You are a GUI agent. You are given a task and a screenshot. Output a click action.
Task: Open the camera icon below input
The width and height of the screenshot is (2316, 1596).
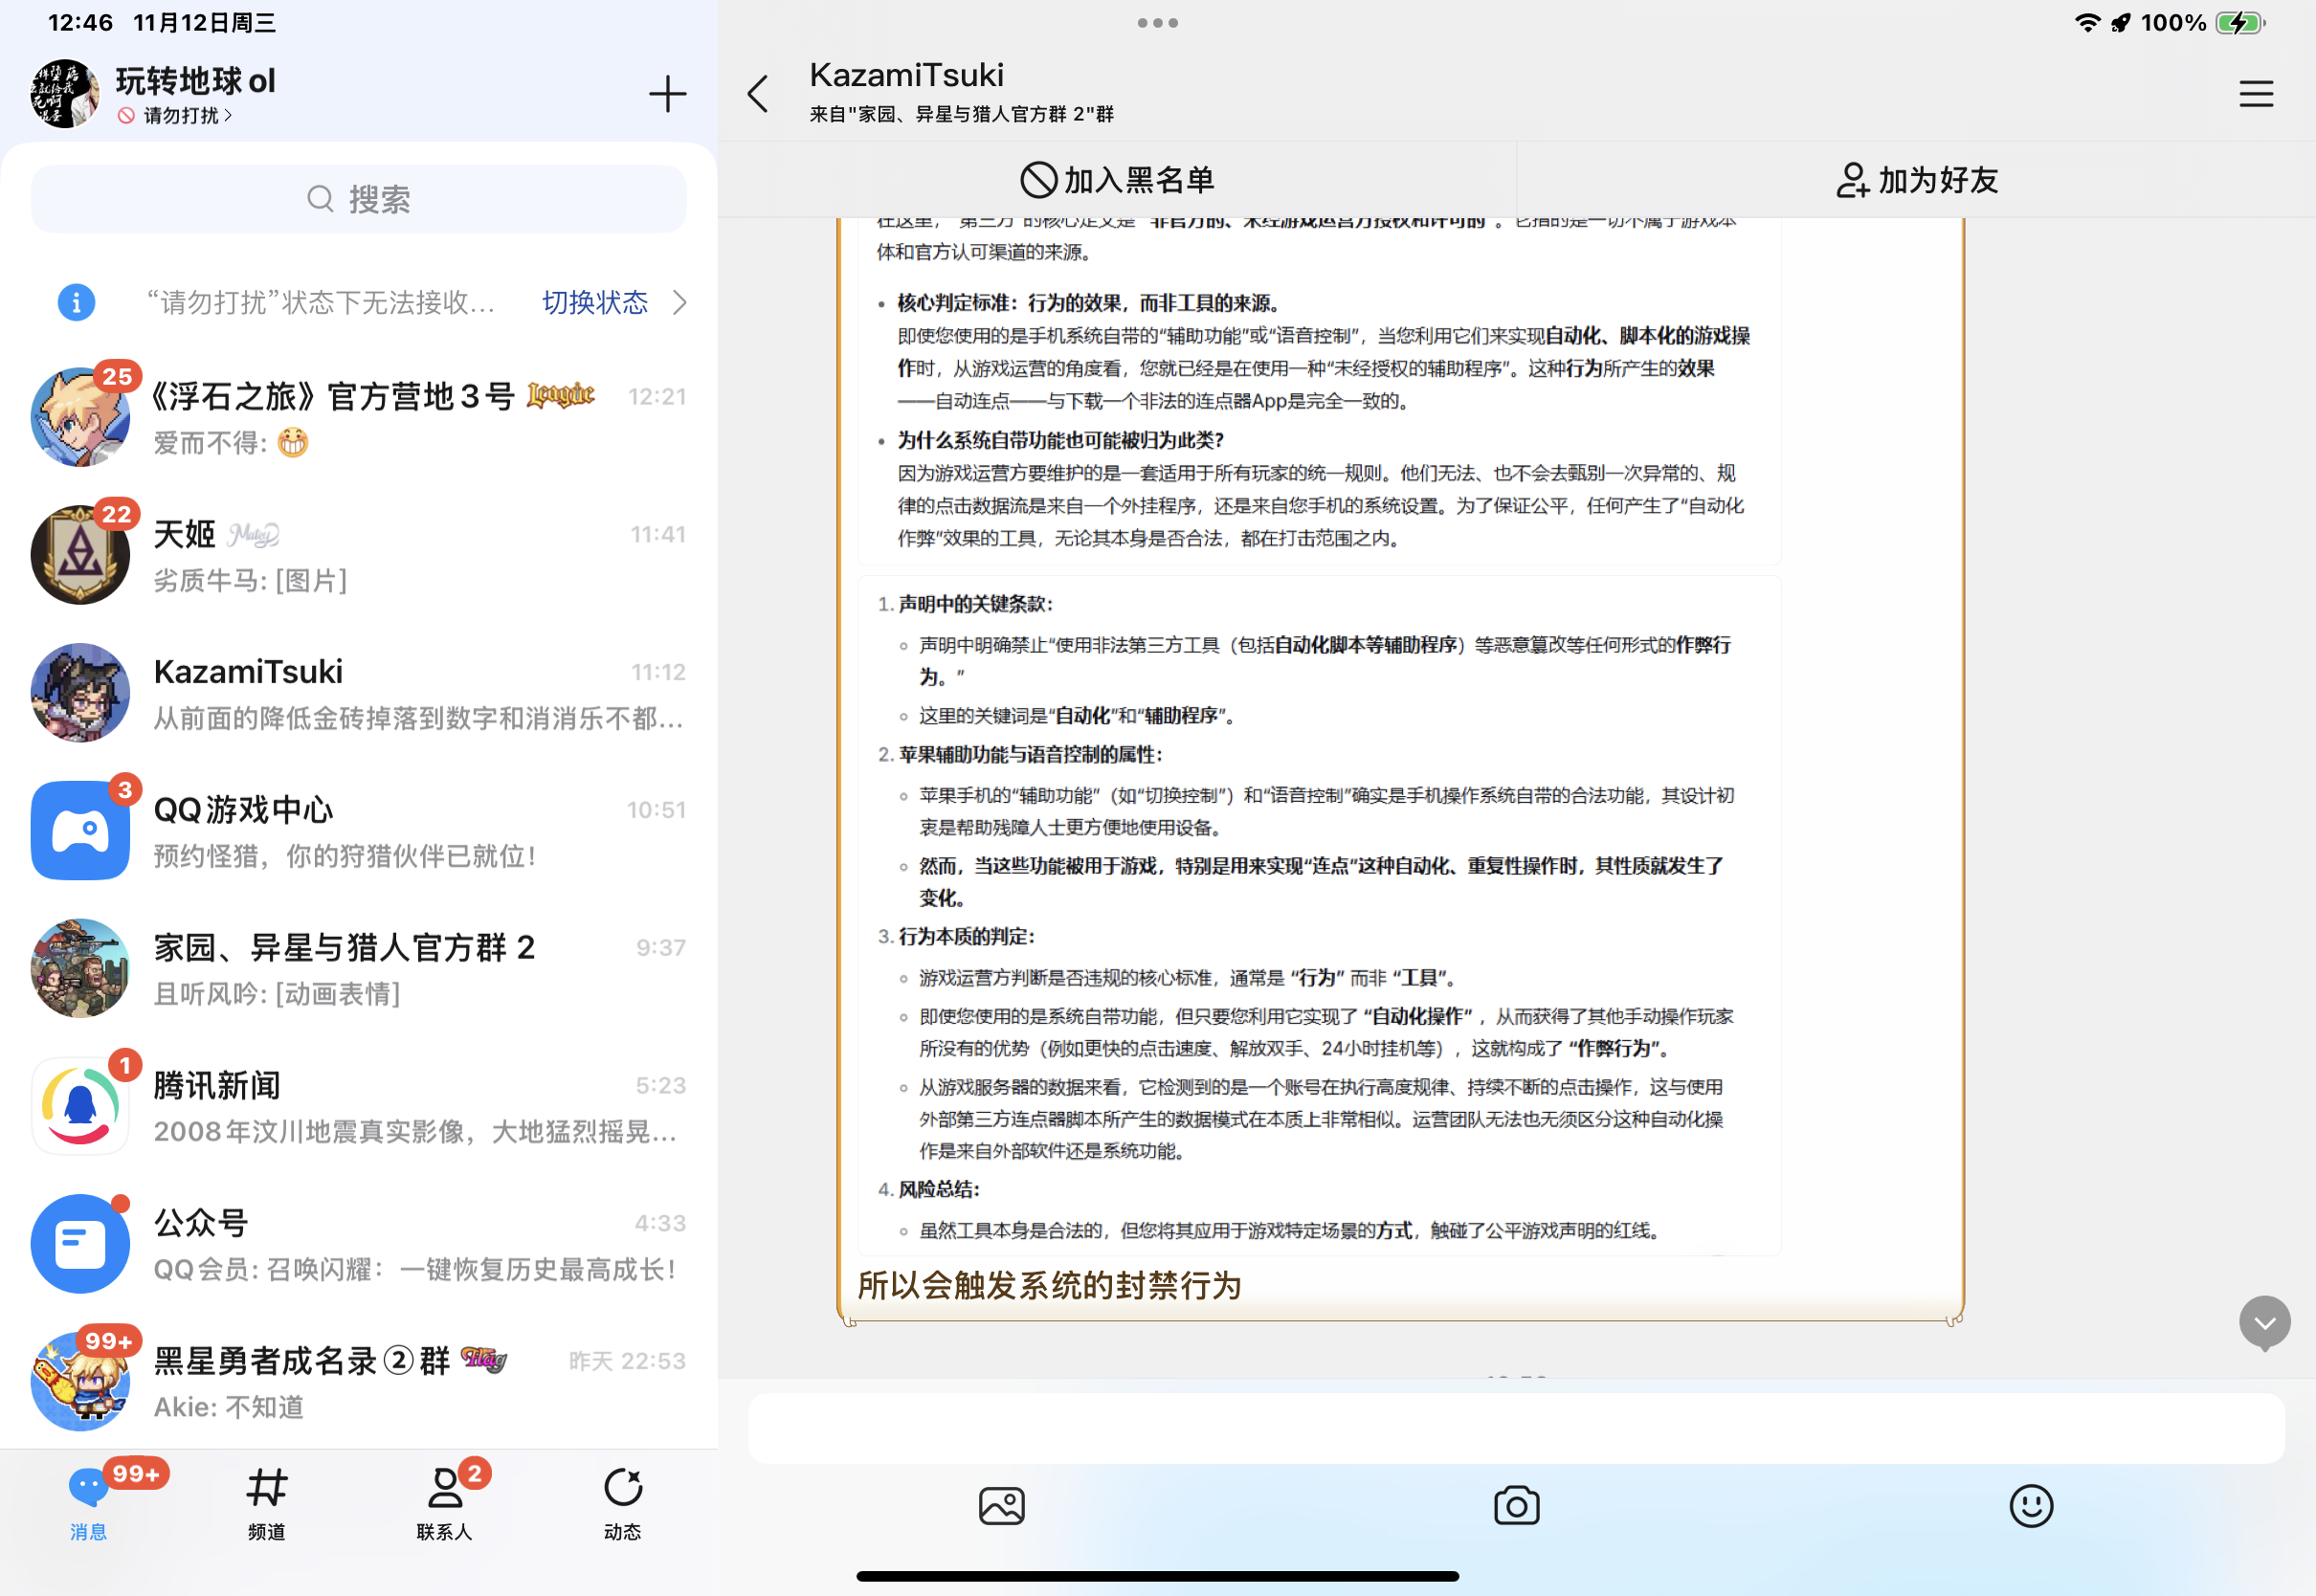click(1516, 1505)
